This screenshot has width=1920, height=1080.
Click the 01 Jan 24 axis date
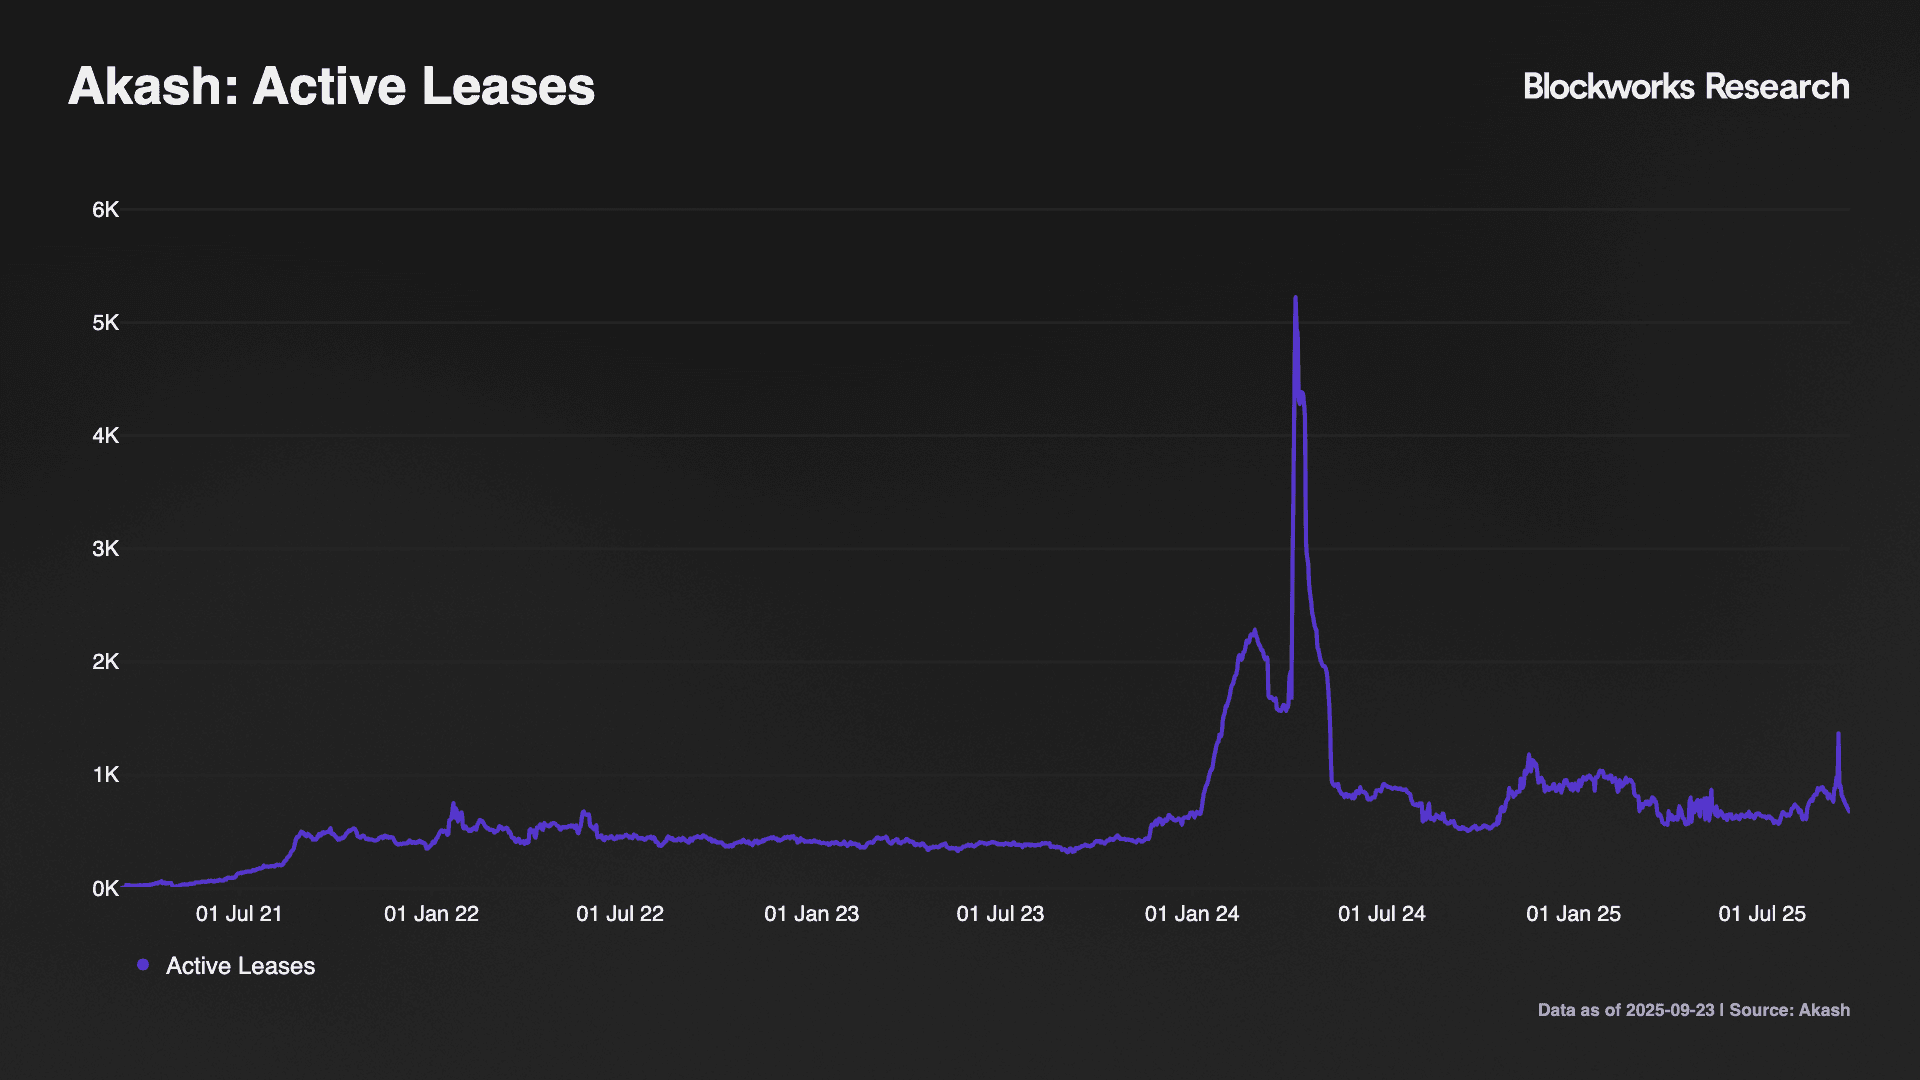point(1192,914)
